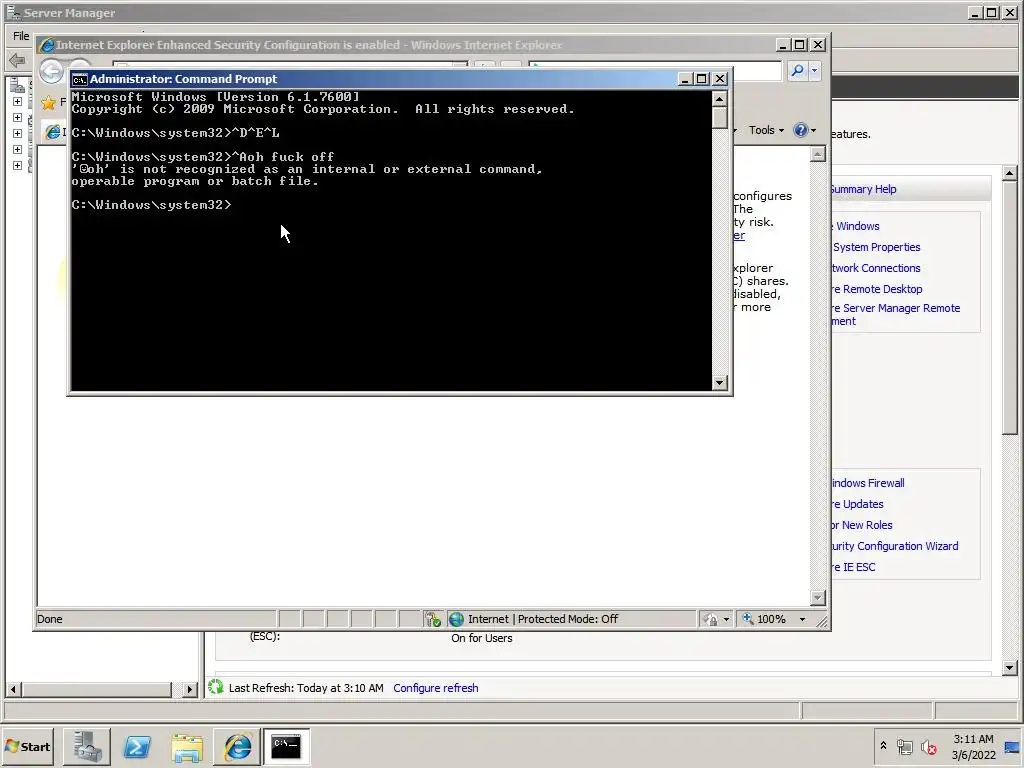The width and height of the screenshot is (1024, 768).
Task: Click the 'Server Manager Remote' management link
Action: tap(896, 315)
